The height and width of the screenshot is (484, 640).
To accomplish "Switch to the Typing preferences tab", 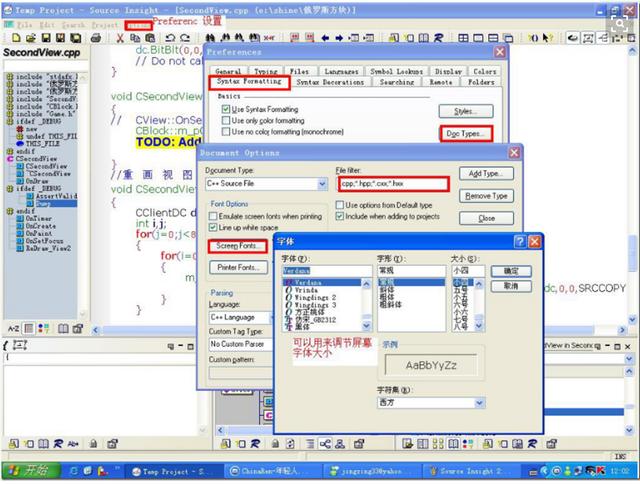I will (265, 71).
